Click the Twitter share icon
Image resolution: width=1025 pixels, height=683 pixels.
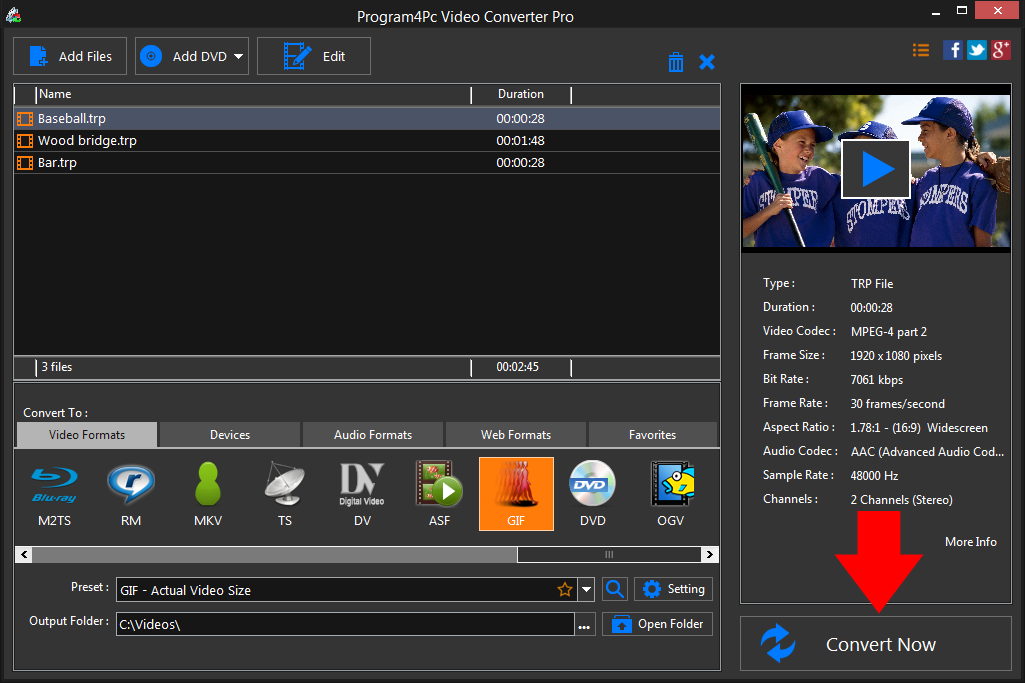[x=976, y=49]
